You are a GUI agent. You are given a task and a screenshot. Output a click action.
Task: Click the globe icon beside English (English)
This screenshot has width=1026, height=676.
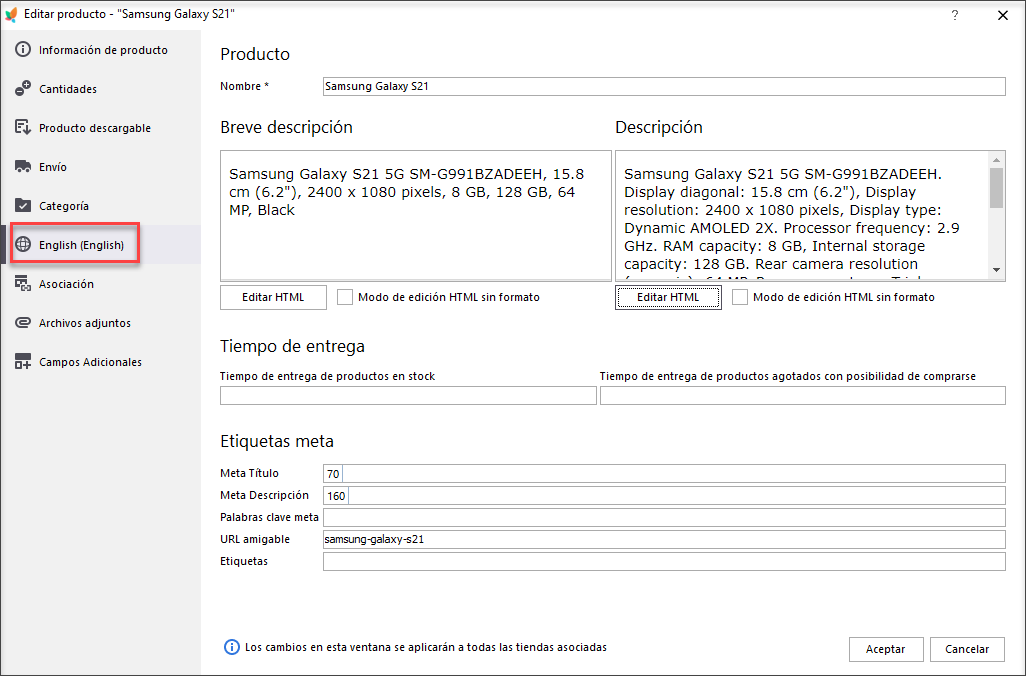point(23,244)
